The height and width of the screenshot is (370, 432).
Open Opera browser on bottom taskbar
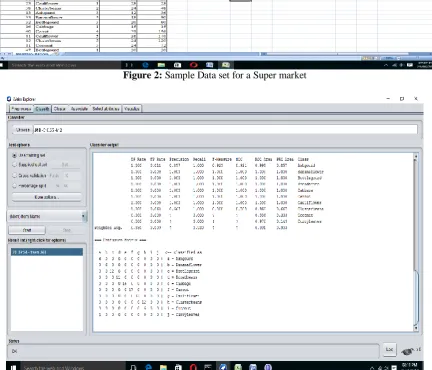point(193,367)
